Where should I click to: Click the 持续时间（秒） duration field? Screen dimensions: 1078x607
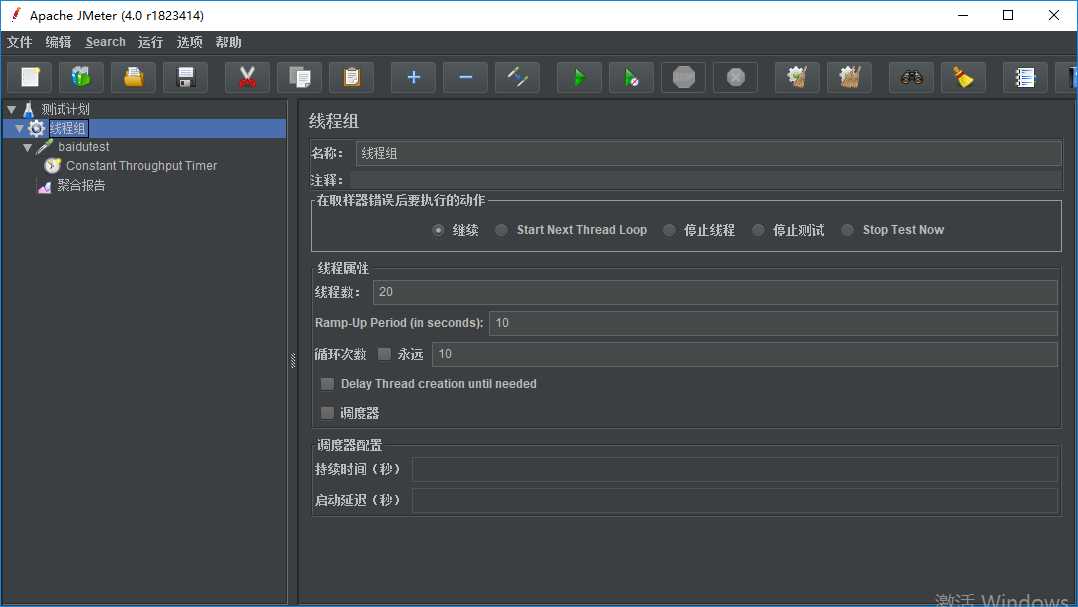pos(734,470)
